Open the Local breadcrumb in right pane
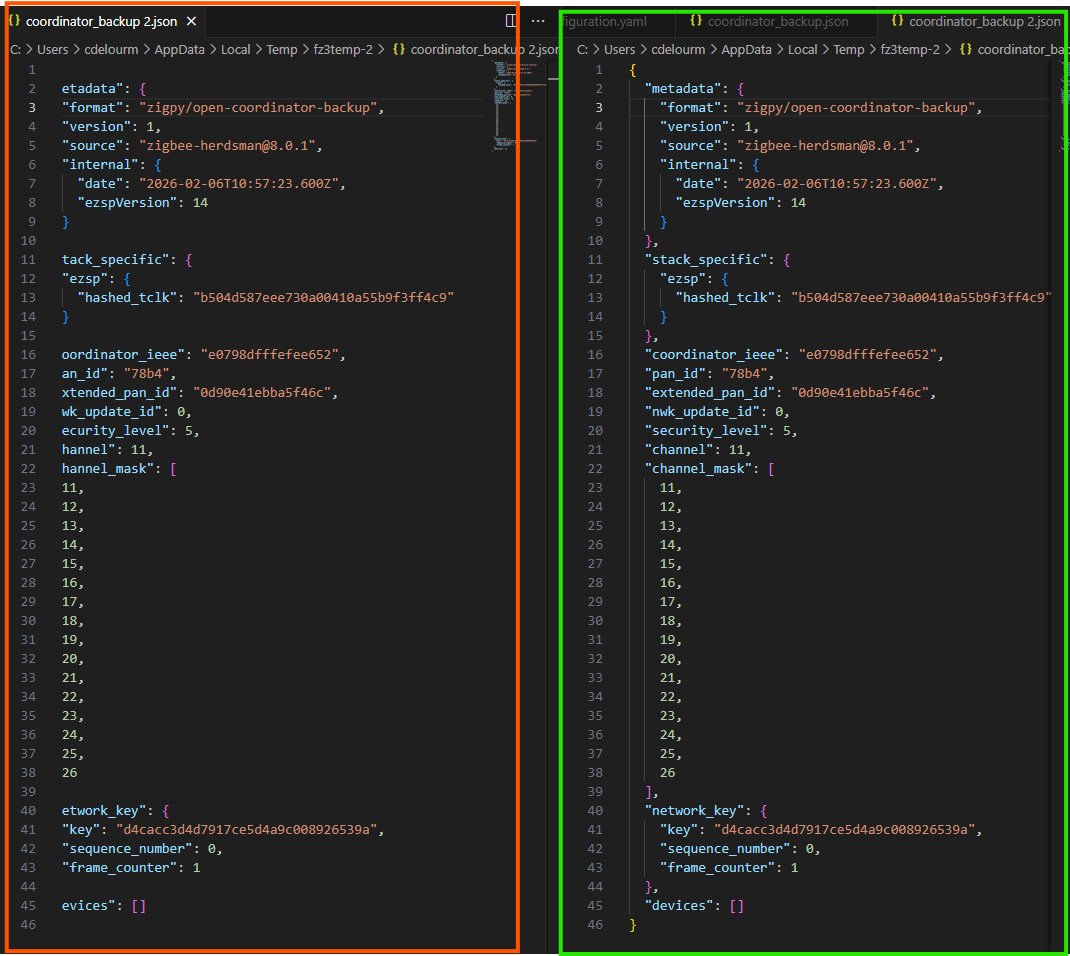Viewport: 1070px width, 956px height. pos(802,49)
